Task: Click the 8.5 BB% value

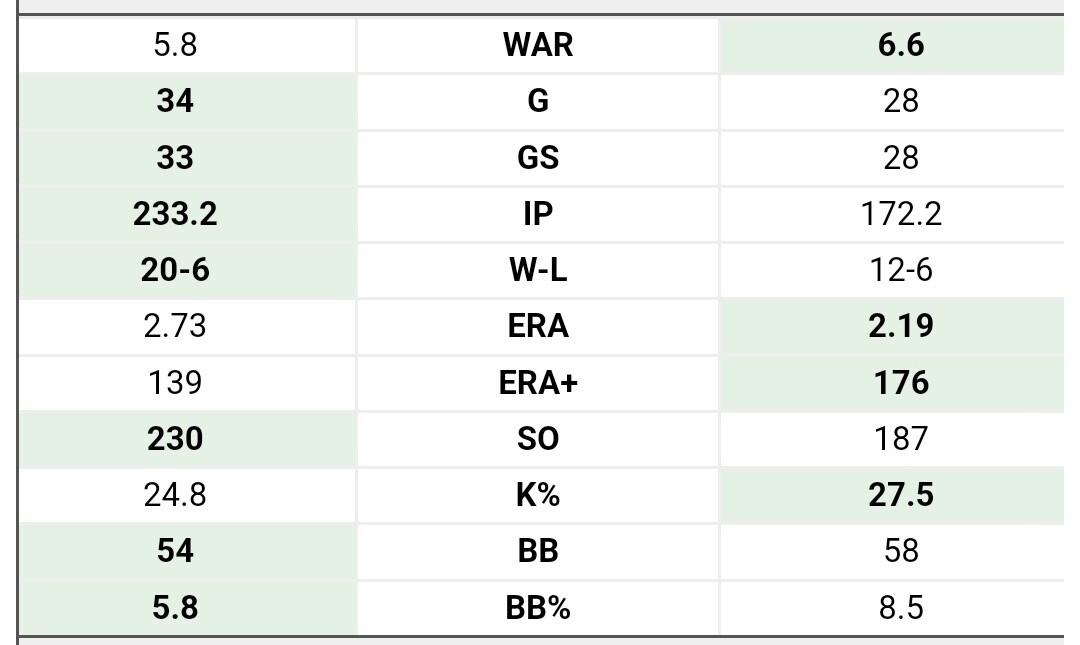Action: coord(901,607)
